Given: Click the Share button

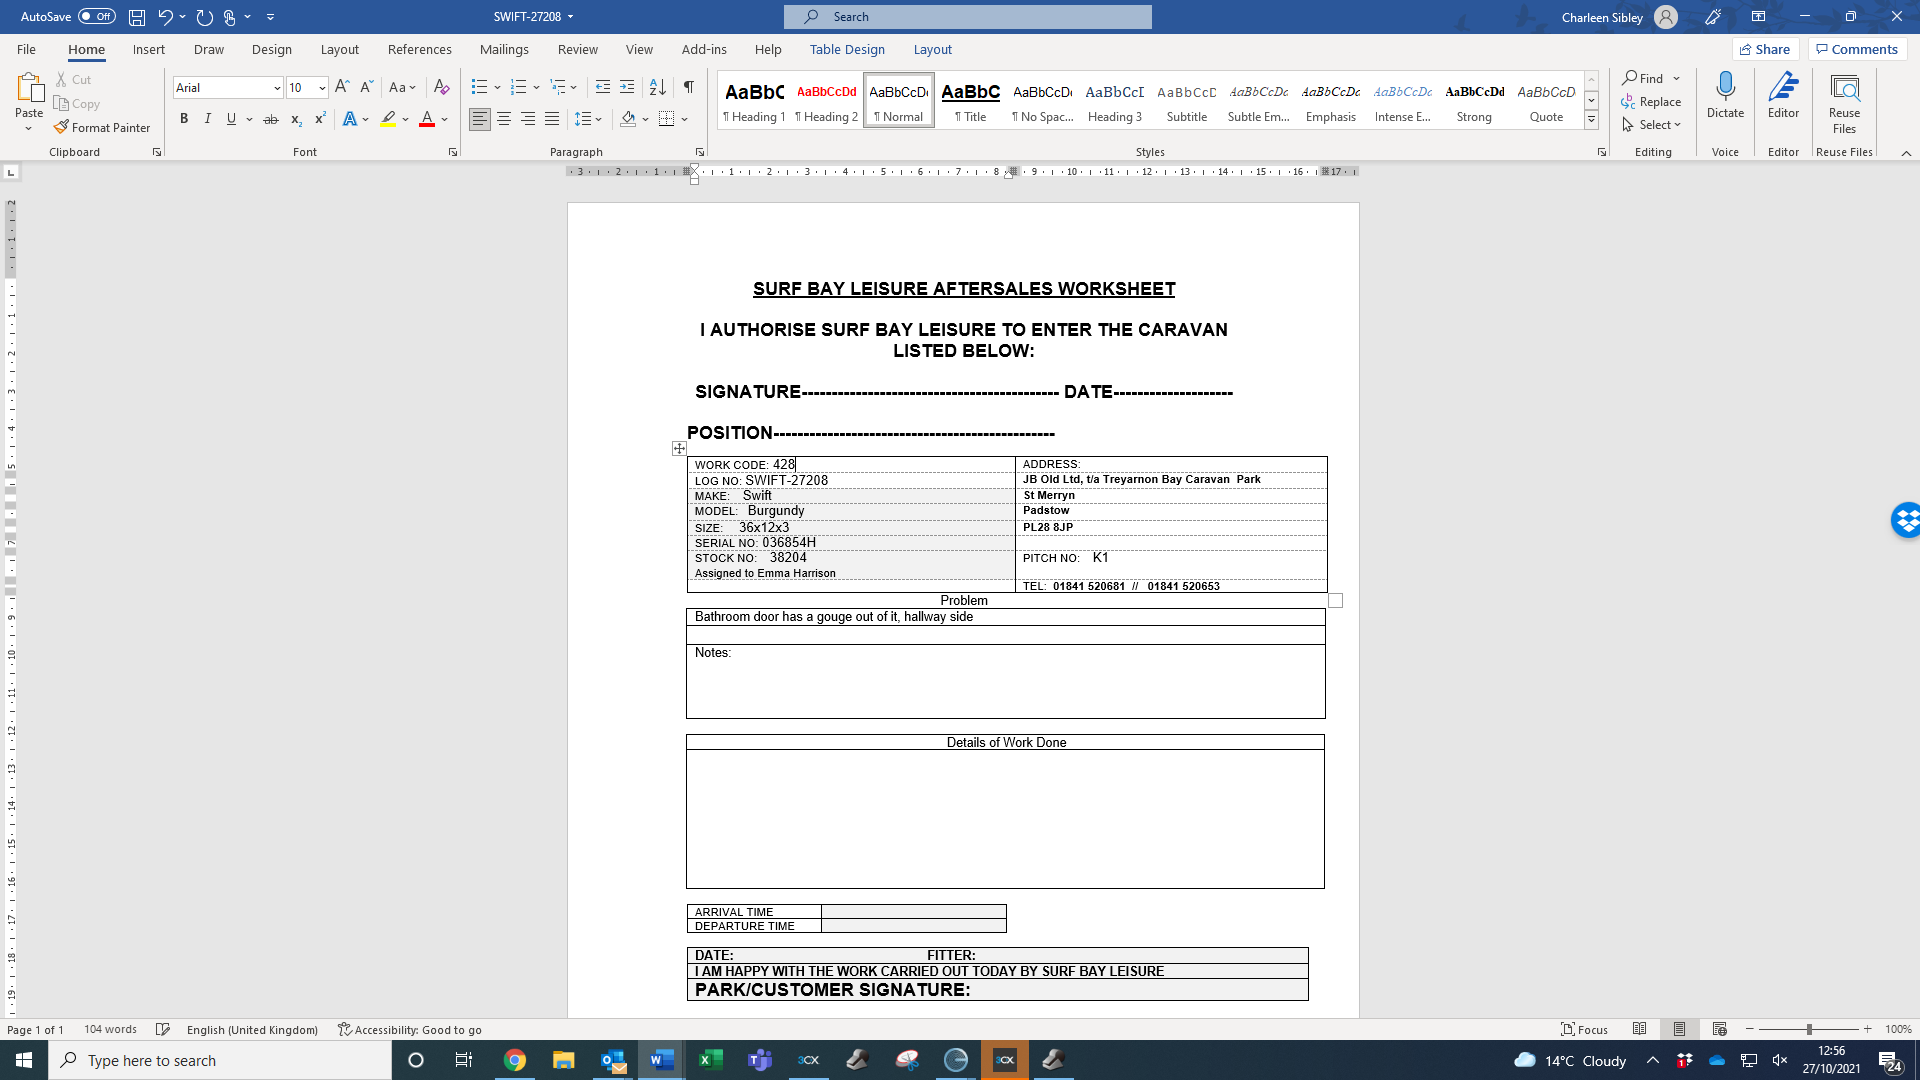Looking at the screenshot, I should (1765, 49).
